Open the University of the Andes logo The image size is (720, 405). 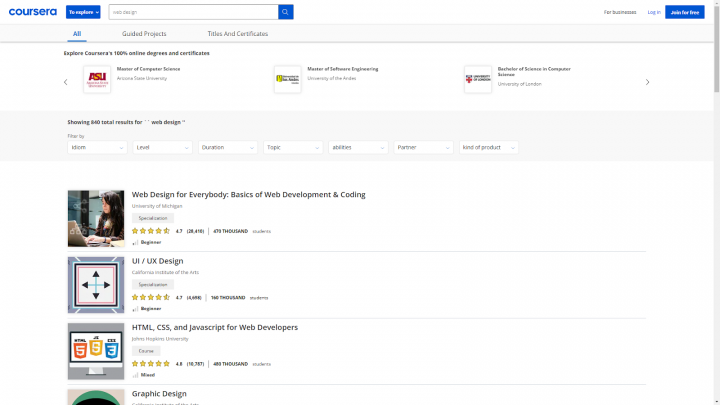coord(288,79)
